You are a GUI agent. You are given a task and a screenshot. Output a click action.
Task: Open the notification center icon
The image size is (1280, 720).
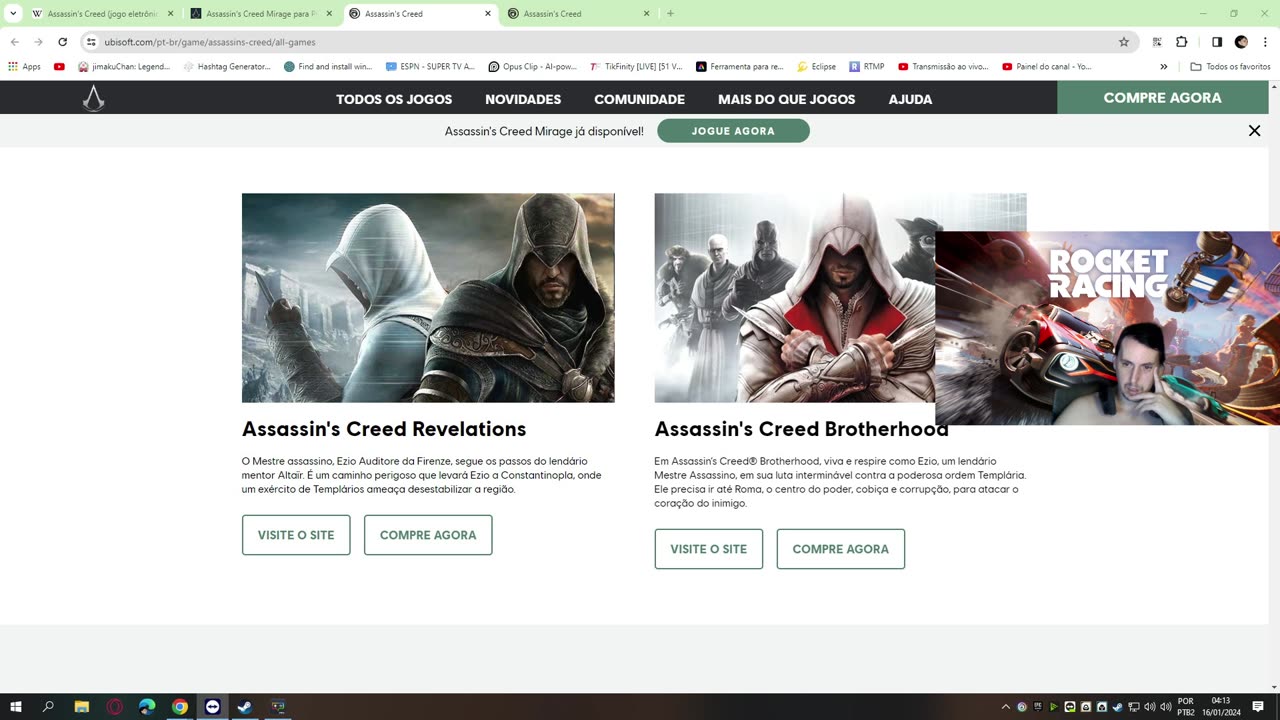[1258, 707]
